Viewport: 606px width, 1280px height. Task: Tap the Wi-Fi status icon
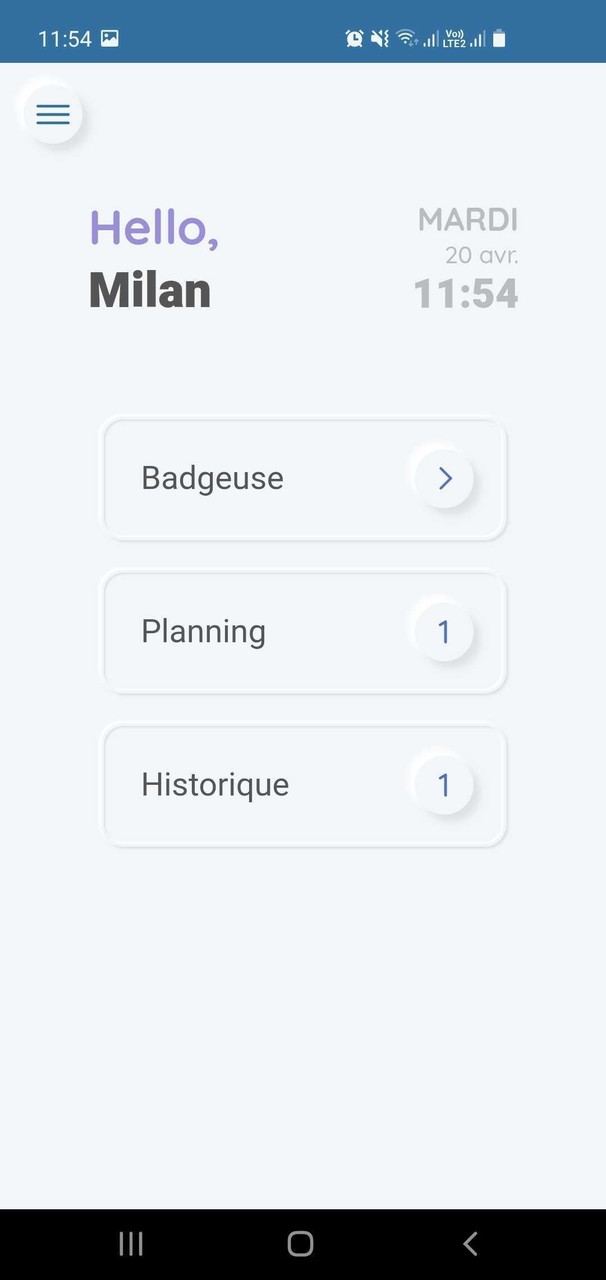(406, 39)
